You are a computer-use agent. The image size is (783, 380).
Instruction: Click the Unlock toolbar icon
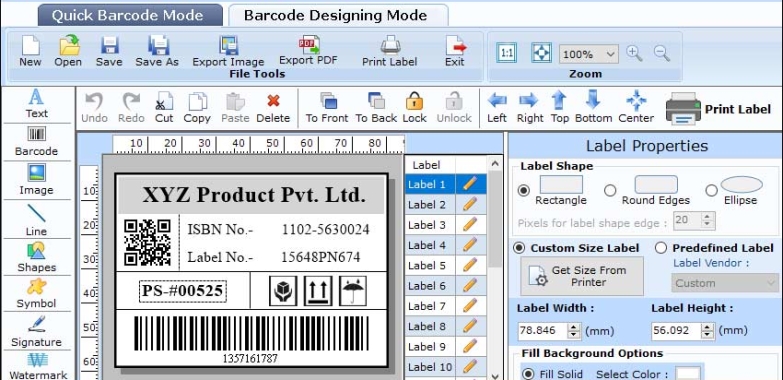click(454, 108)
